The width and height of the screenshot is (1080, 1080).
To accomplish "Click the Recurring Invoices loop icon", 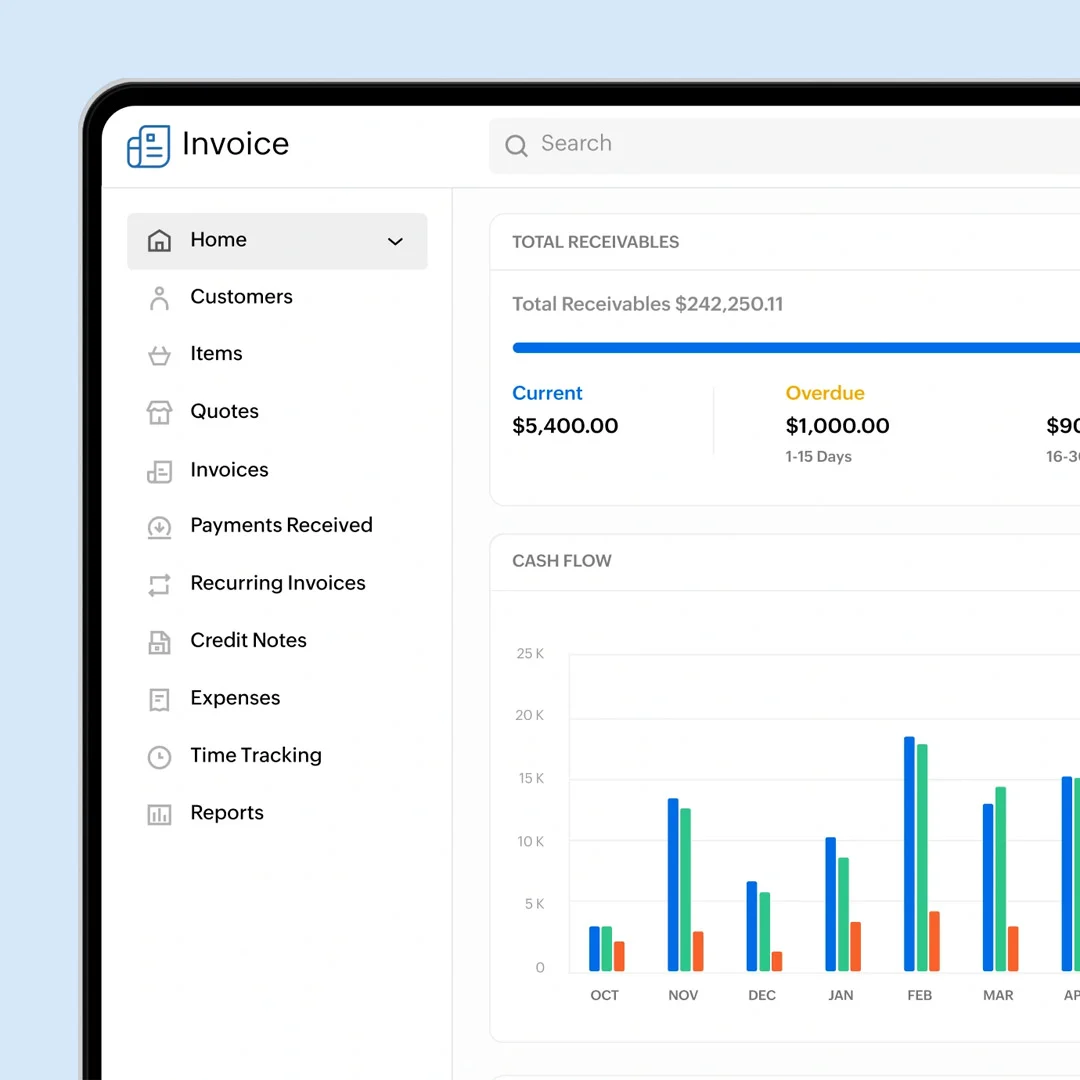I will point(160,583).
